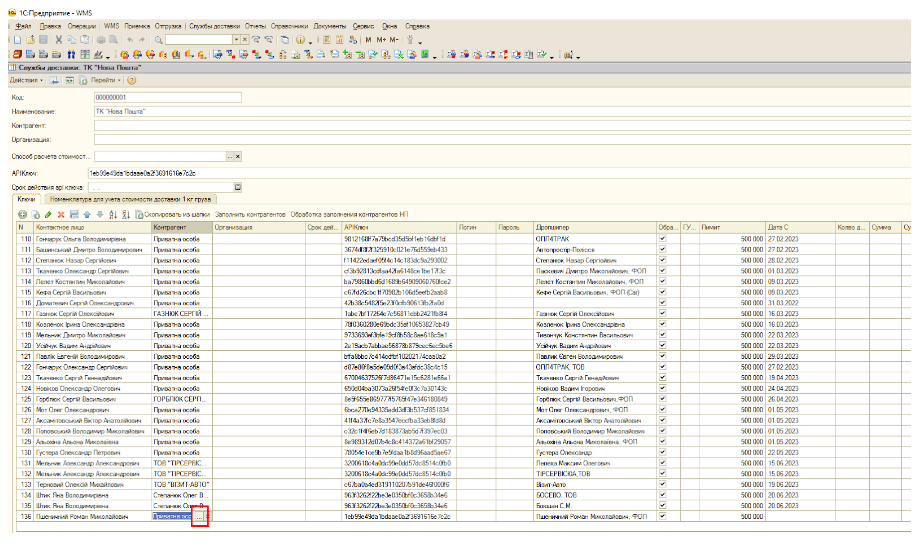Move row up with blue up arrow
Screen dimensions: 924x543
pos(85,215)
